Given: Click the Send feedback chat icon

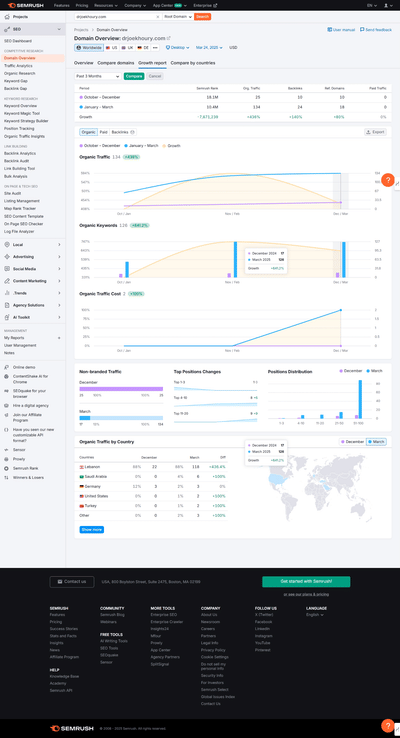Looking at the screenshot, I should (362, 30).
